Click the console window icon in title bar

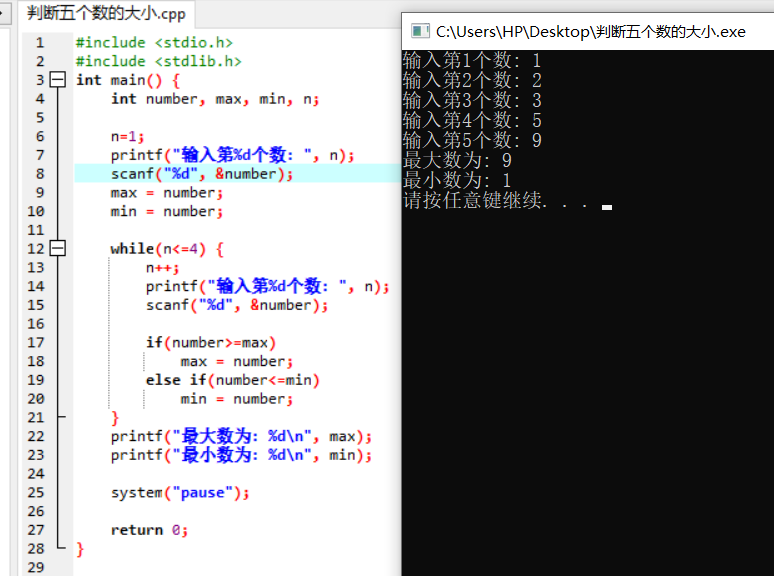[x=420, y=32]
